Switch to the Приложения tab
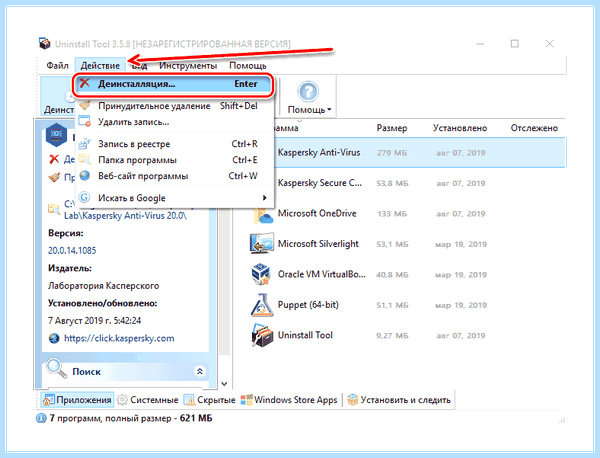The height and width of the screenshot is (458, 600). (x=77, y=400)
